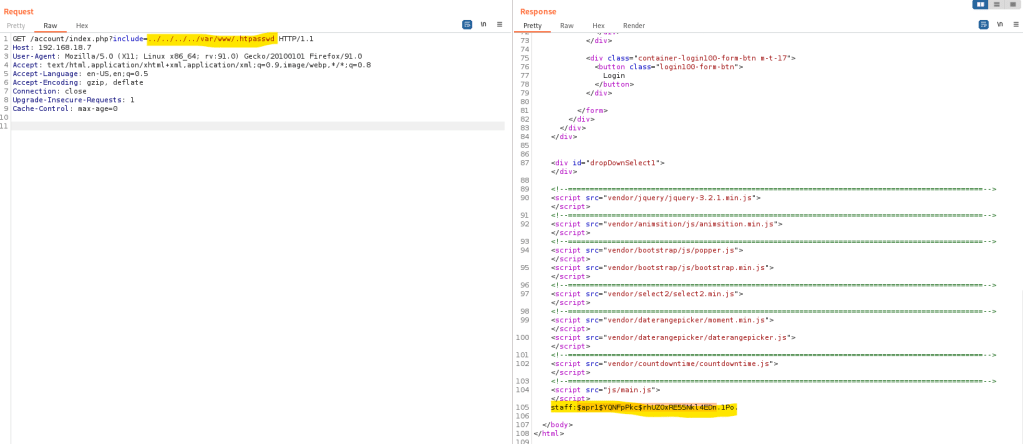Click the Request pane show non-printable chars (\n) icon
The image size is (1023, 444).
tap(484, 24)
